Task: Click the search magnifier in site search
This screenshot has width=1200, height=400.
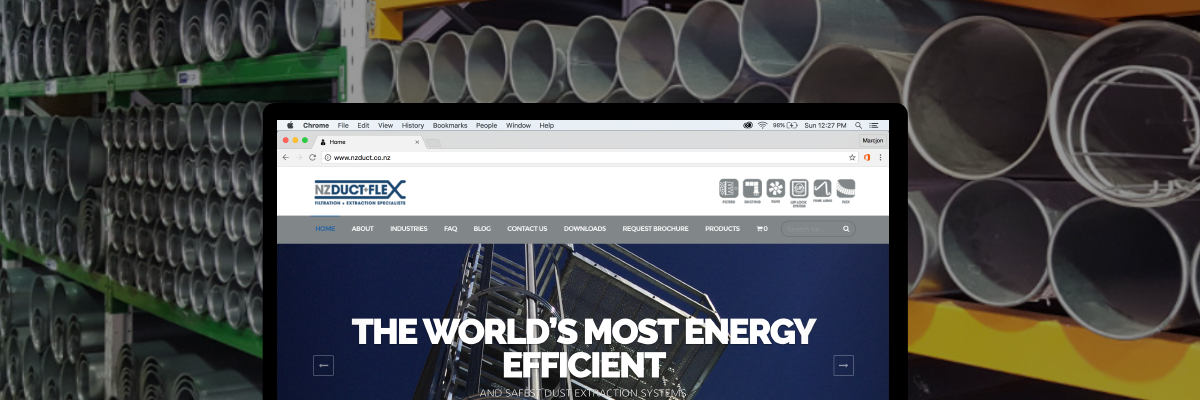Action: (x=846, y=229)
